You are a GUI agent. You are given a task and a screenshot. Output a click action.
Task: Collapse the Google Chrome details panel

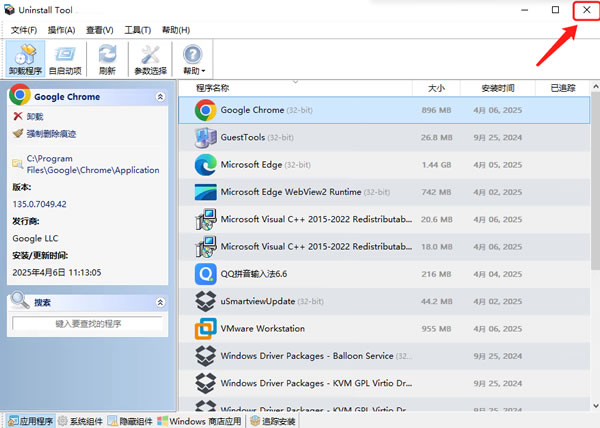coord(160,97)
